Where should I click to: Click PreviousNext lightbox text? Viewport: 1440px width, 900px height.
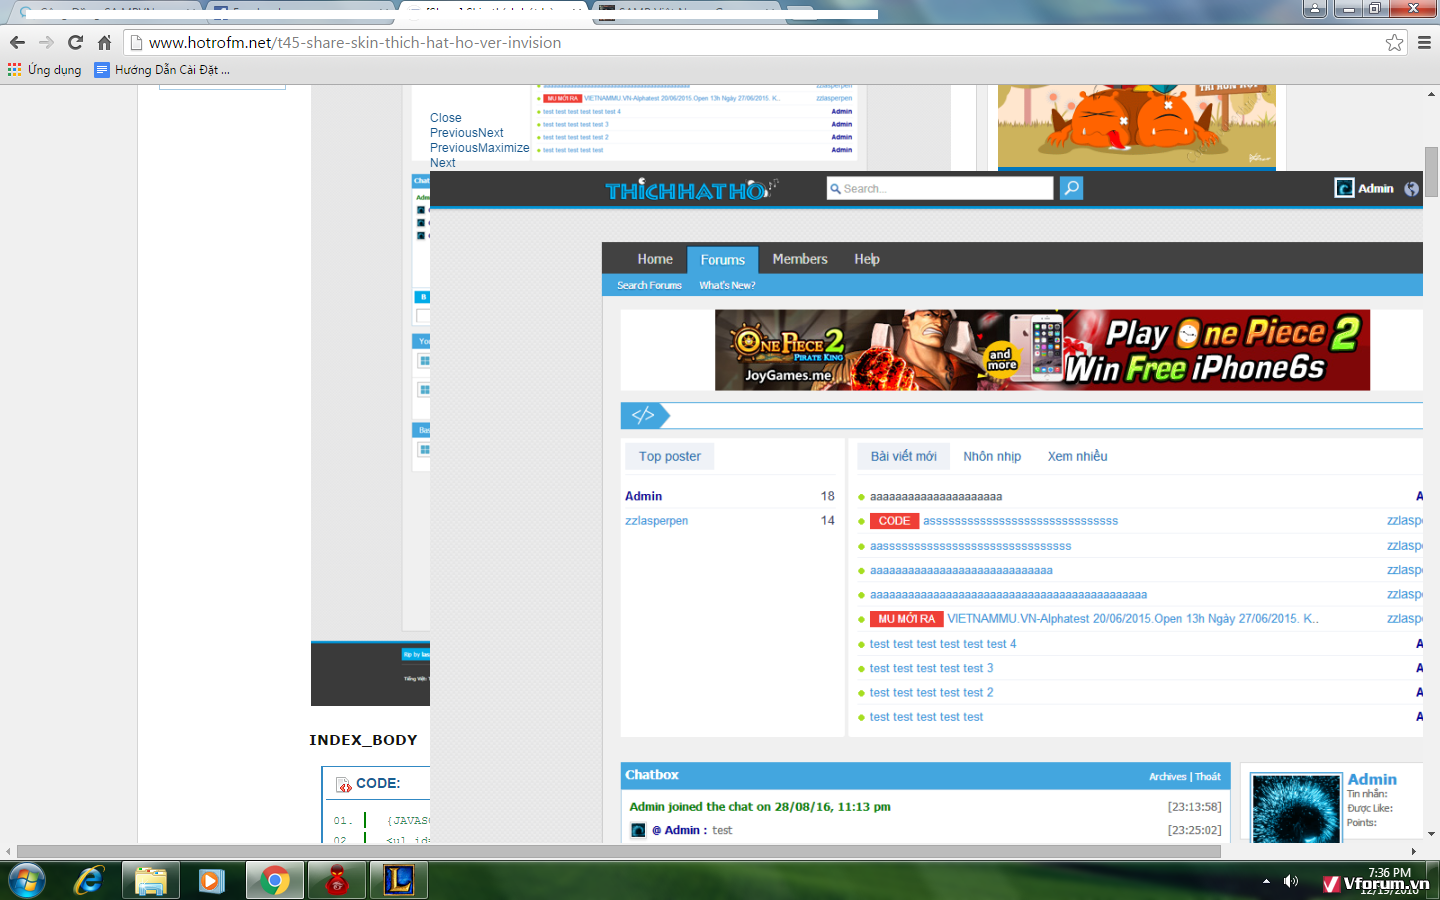click(x=466, y=133)
